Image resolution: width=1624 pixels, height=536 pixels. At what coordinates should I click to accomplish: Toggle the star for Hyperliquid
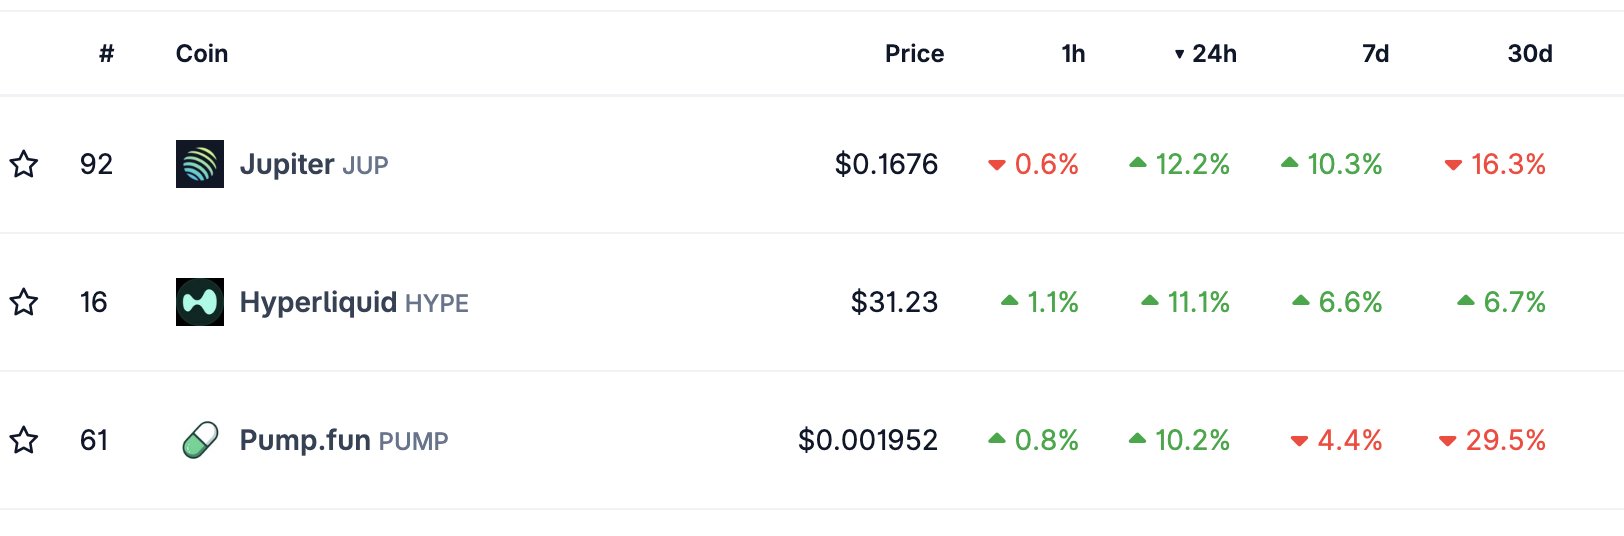click(x=24, y=302)
